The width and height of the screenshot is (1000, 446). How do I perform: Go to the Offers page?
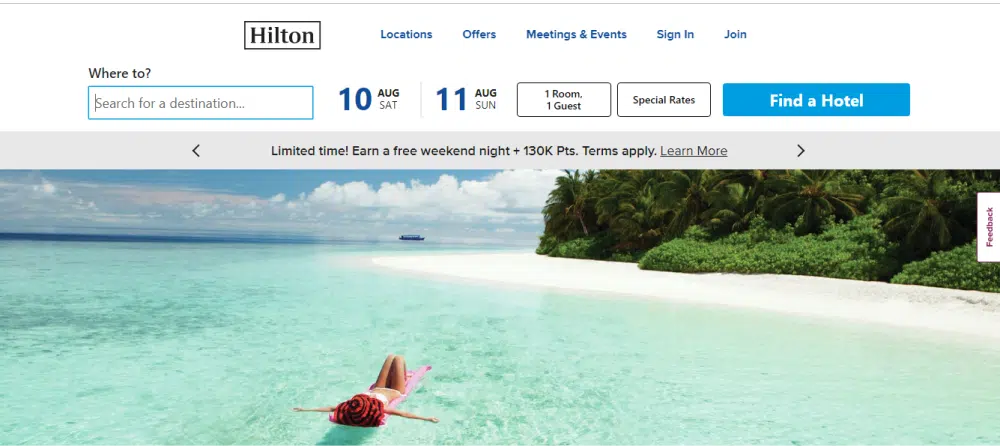[479, 34]
